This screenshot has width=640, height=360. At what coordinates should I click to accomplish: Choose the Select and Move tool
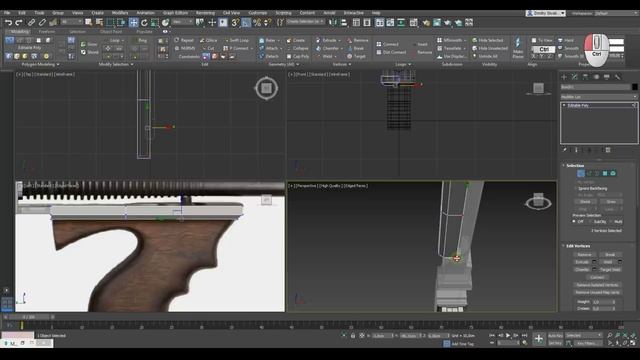coord(133,22)
